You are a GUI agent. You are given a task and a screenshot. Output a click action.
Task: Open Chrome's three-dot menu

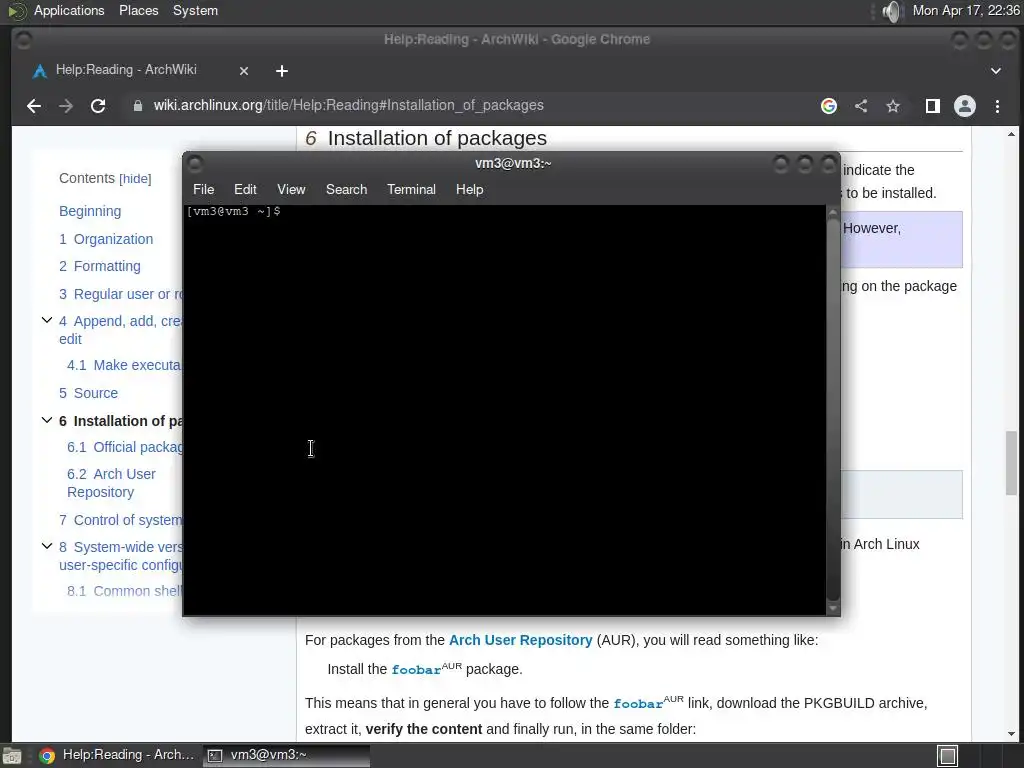point(997,106)
